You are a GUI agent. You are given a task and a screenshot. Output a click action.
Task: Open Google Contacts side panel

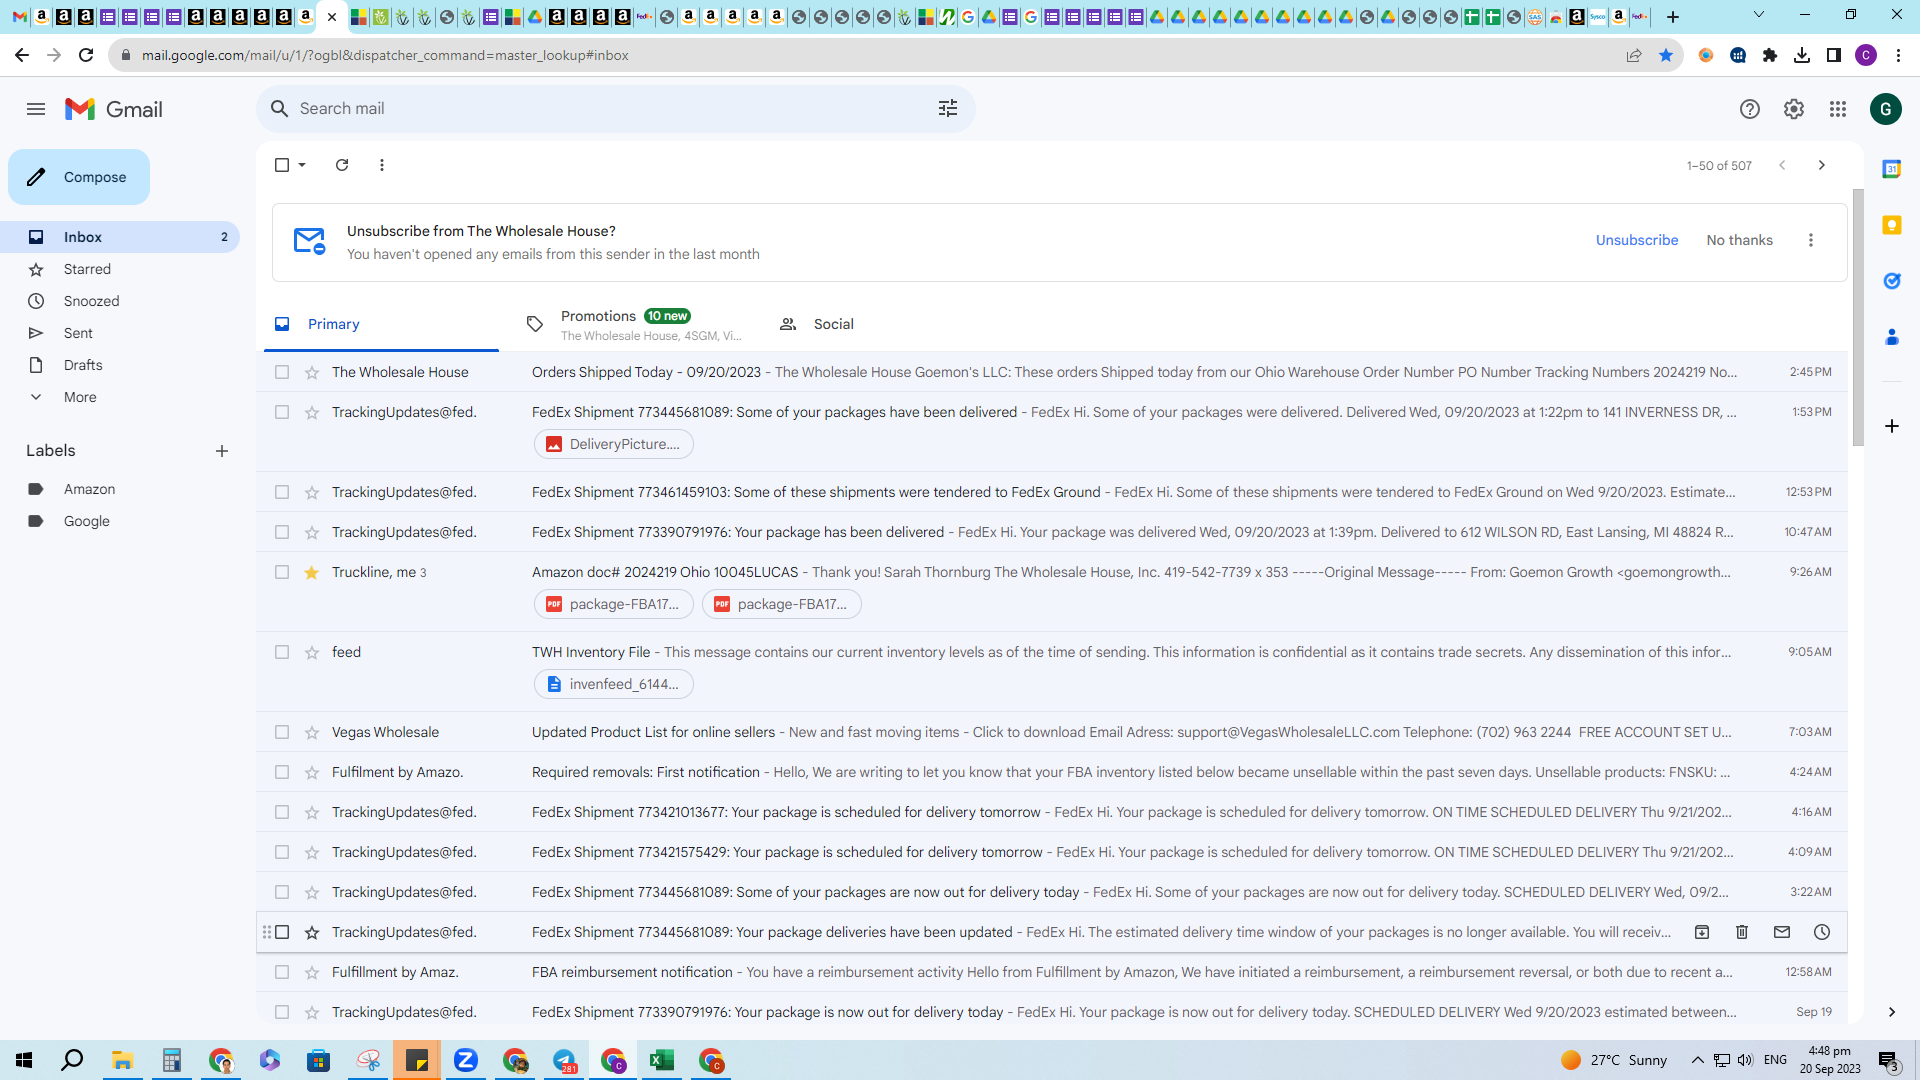[x=1892, y=337]
